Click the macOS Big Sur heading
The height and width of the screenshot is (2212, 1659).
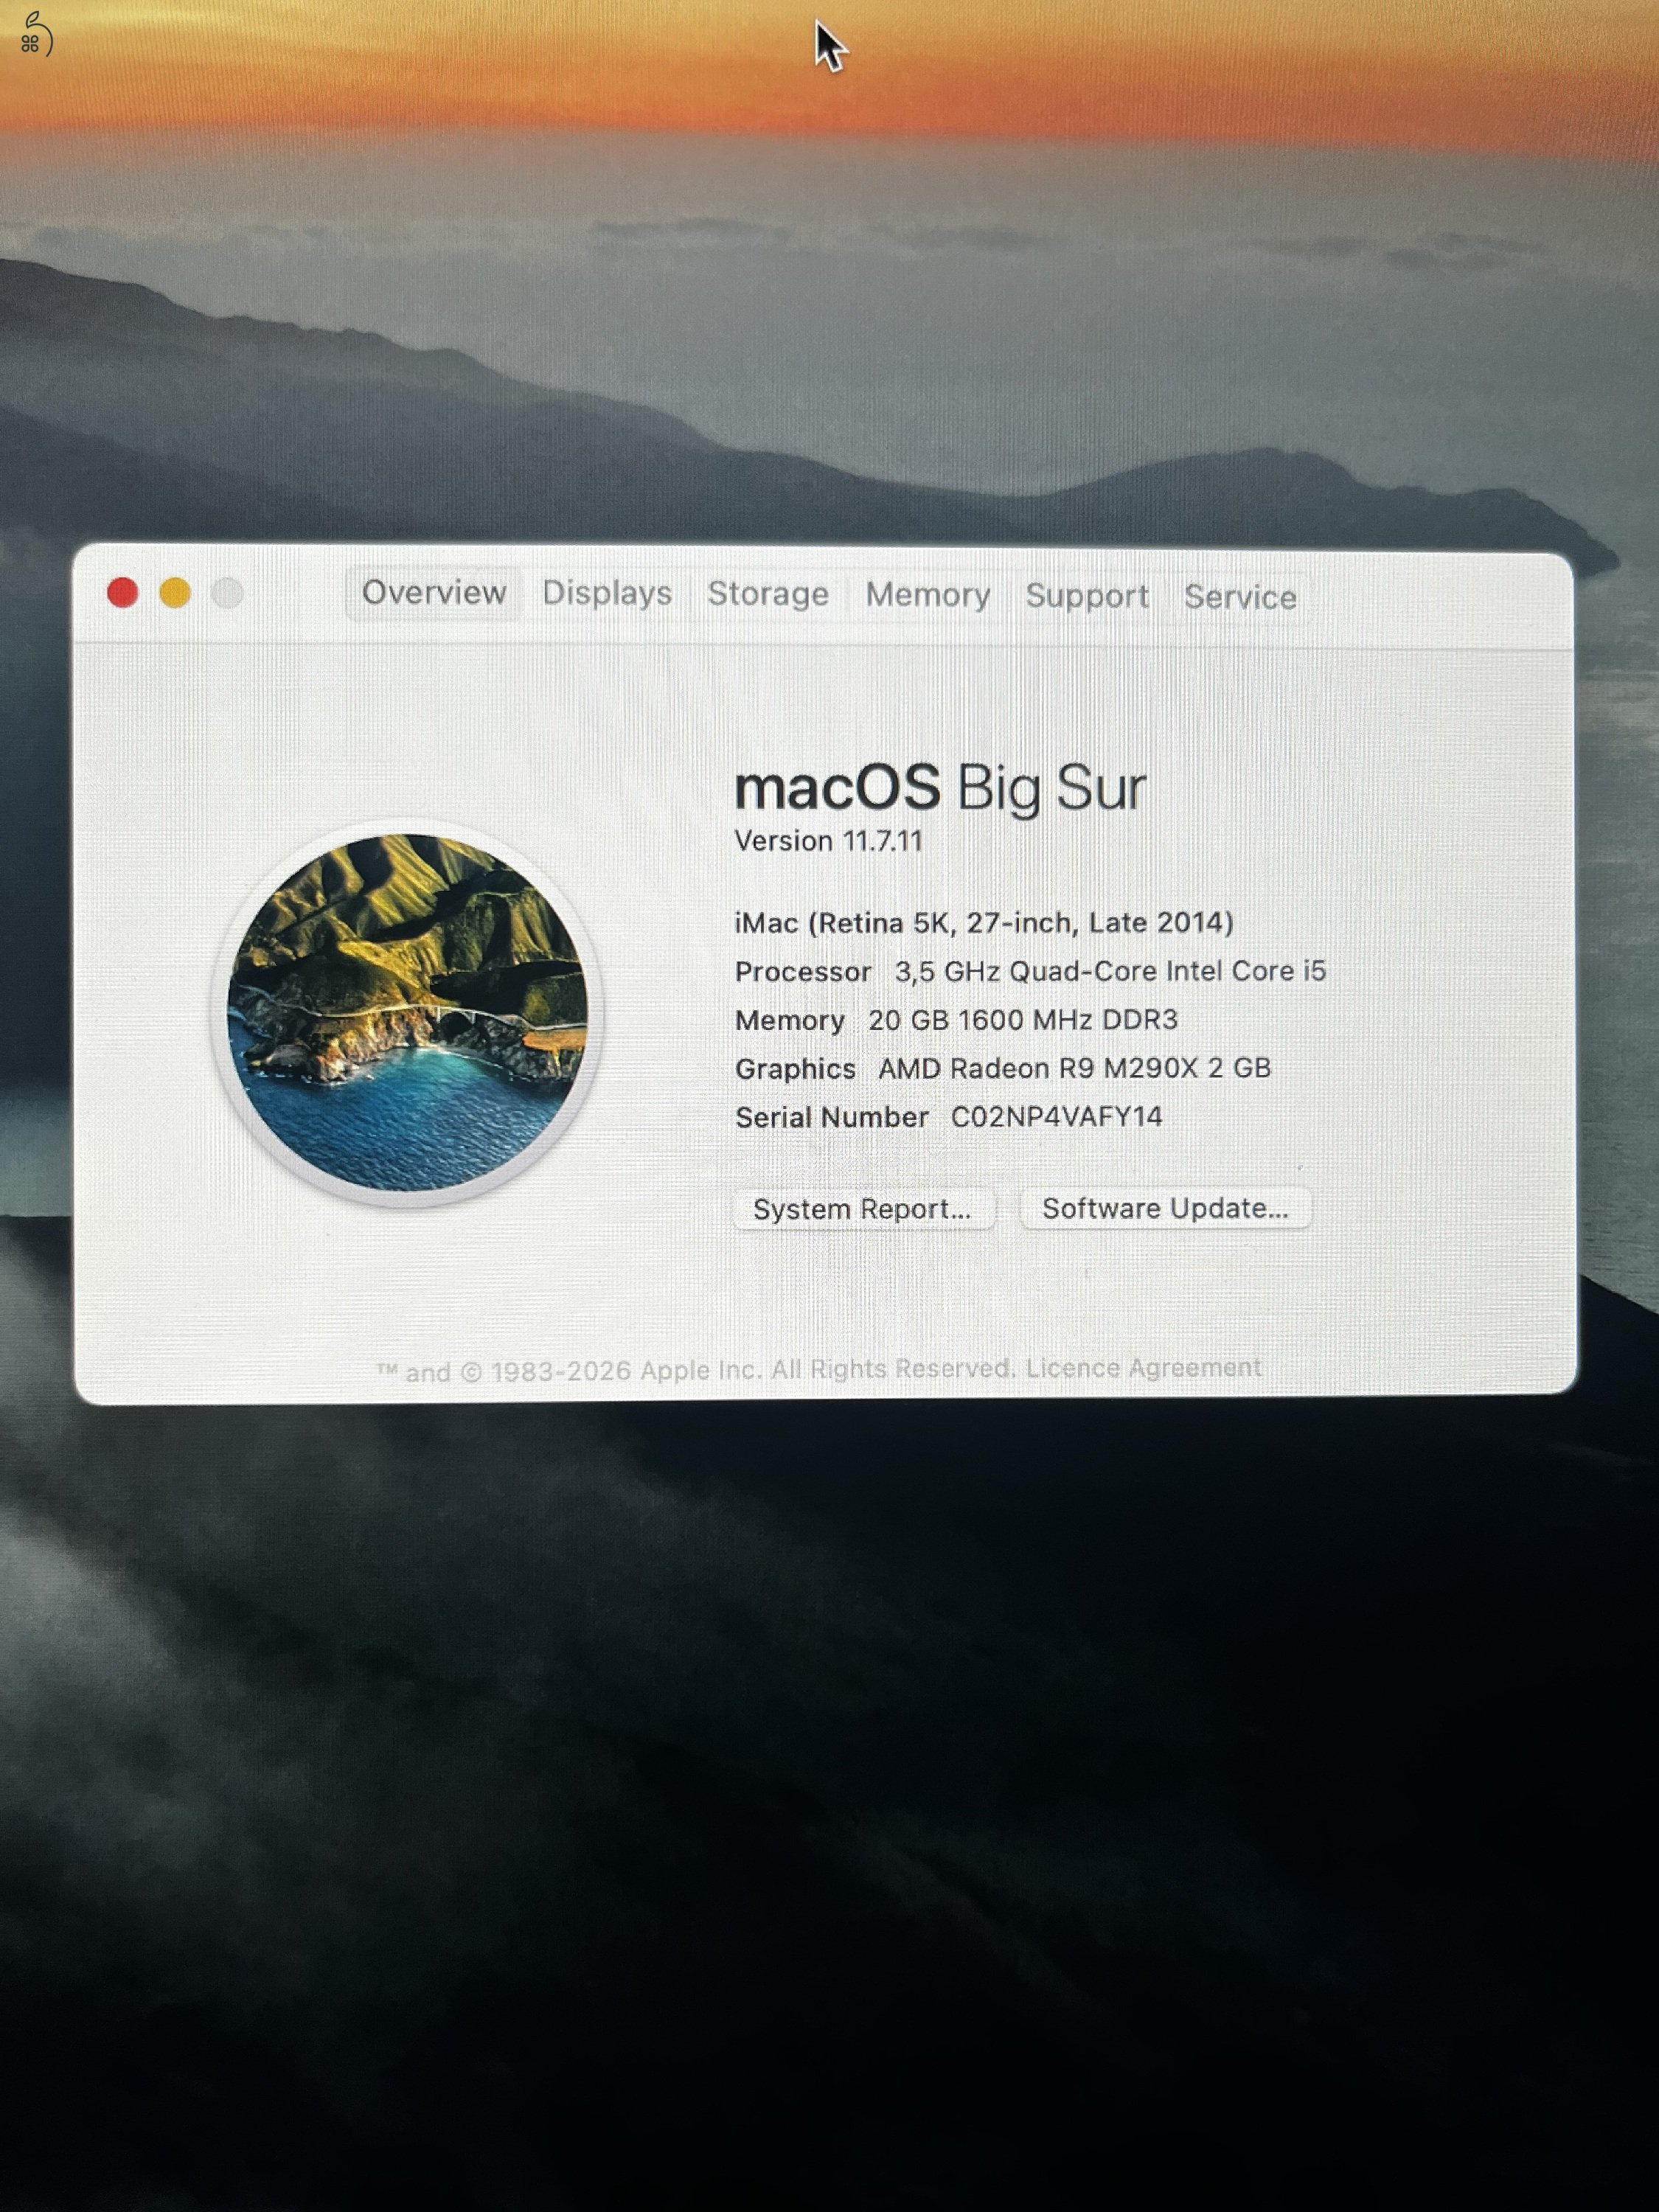940,788
